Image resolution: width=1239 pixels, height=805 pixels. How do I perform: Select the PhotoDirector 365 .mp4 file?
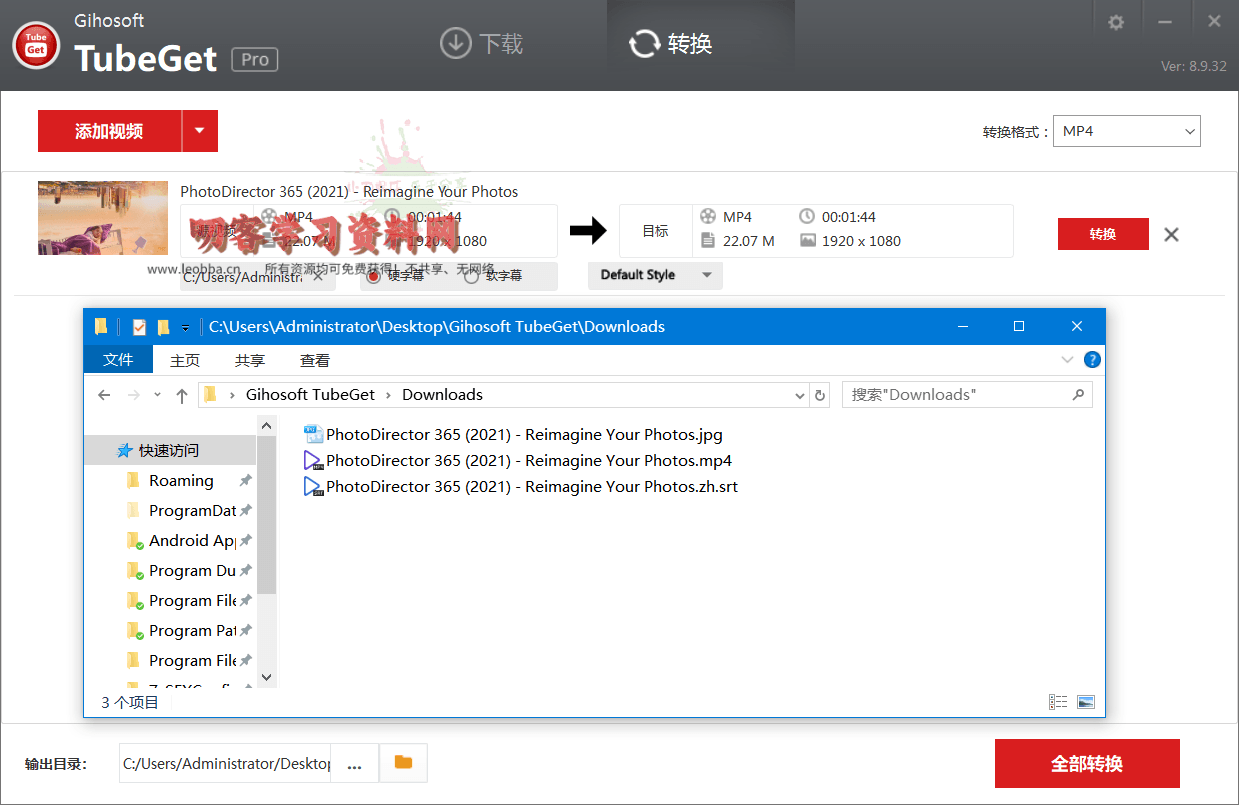[x=528, y=461]
